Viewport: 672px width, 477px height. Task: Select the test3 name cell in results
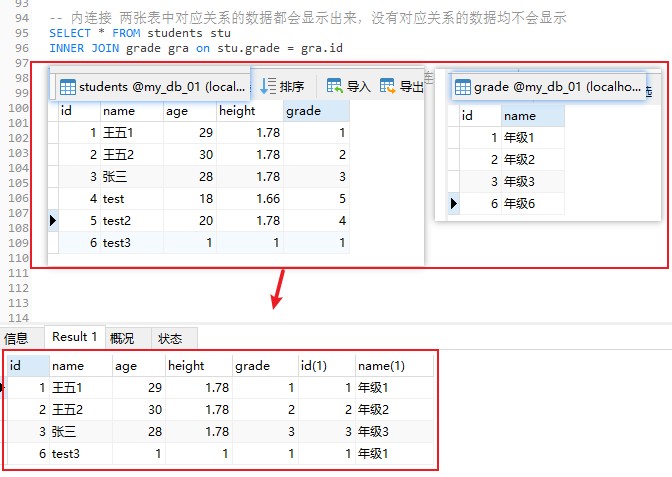81,453
